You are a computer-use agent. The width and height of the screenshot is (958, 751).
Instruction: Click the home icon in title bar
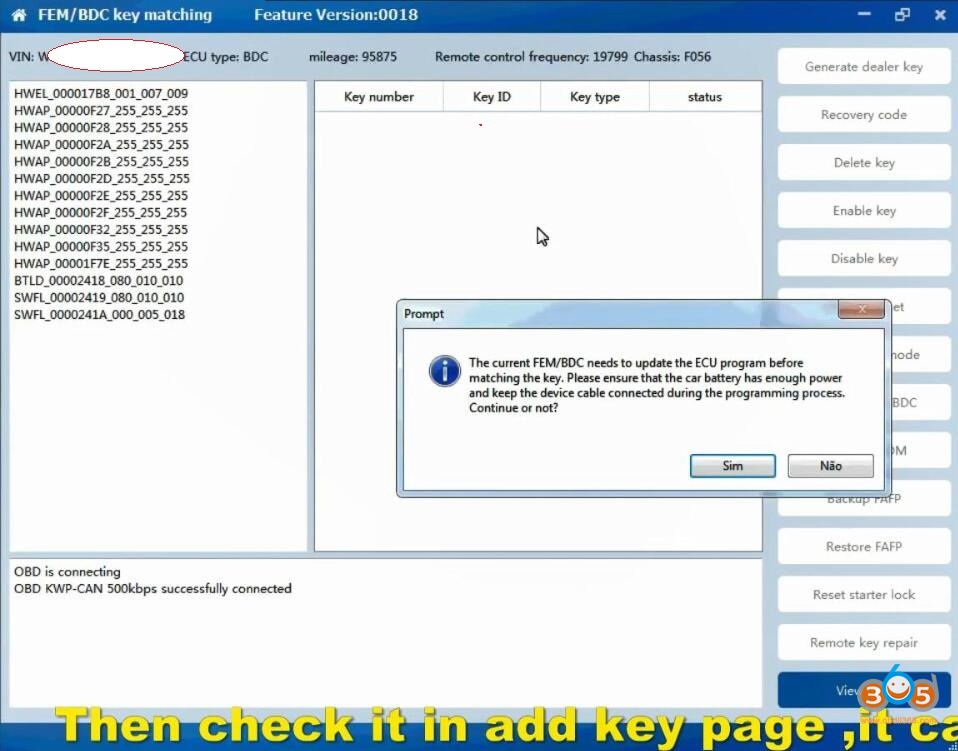(x=19, y=15)
